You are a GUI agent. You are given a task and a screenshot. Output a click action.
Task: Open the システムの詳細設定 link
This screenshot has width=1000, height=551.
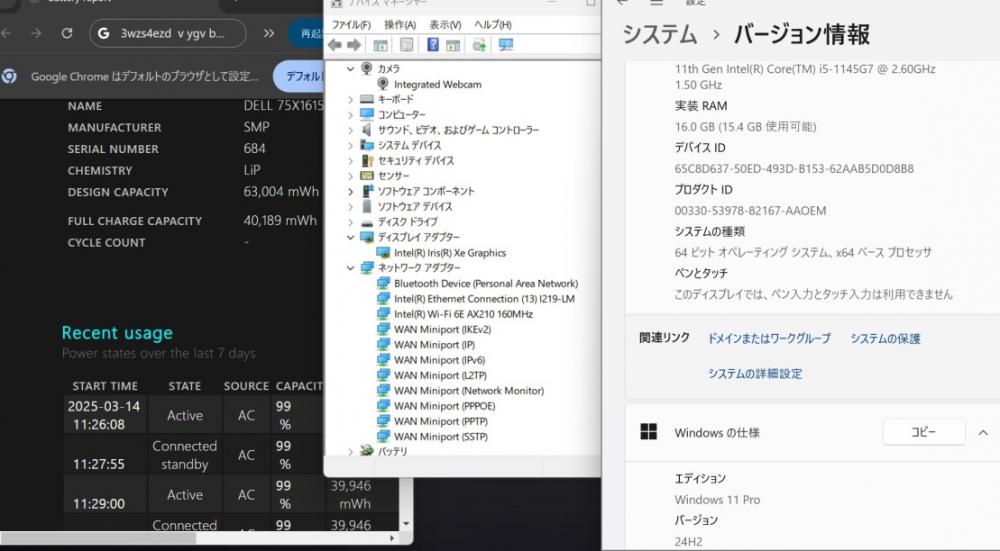pos(755,374)
